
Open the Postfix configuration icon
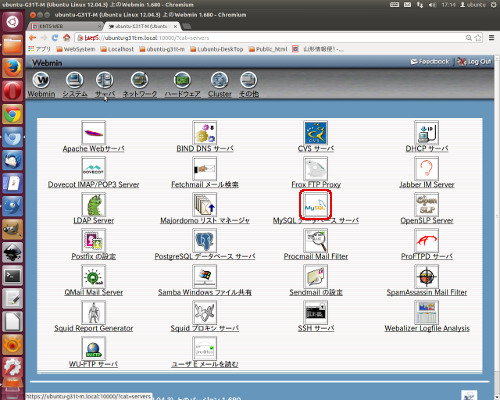(x=93, y=240)
